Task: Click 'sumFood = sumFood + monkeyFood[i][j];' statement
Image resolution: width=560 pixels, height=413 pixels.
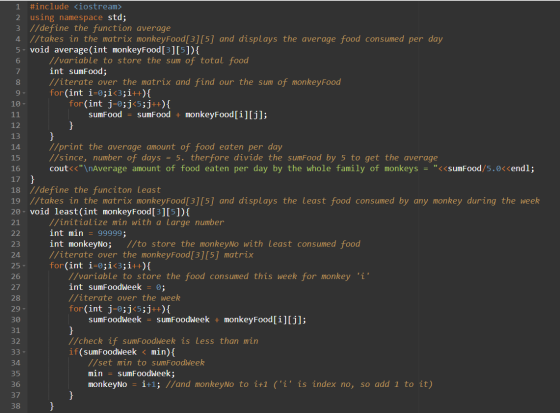Action: click(x=178, y=115)
